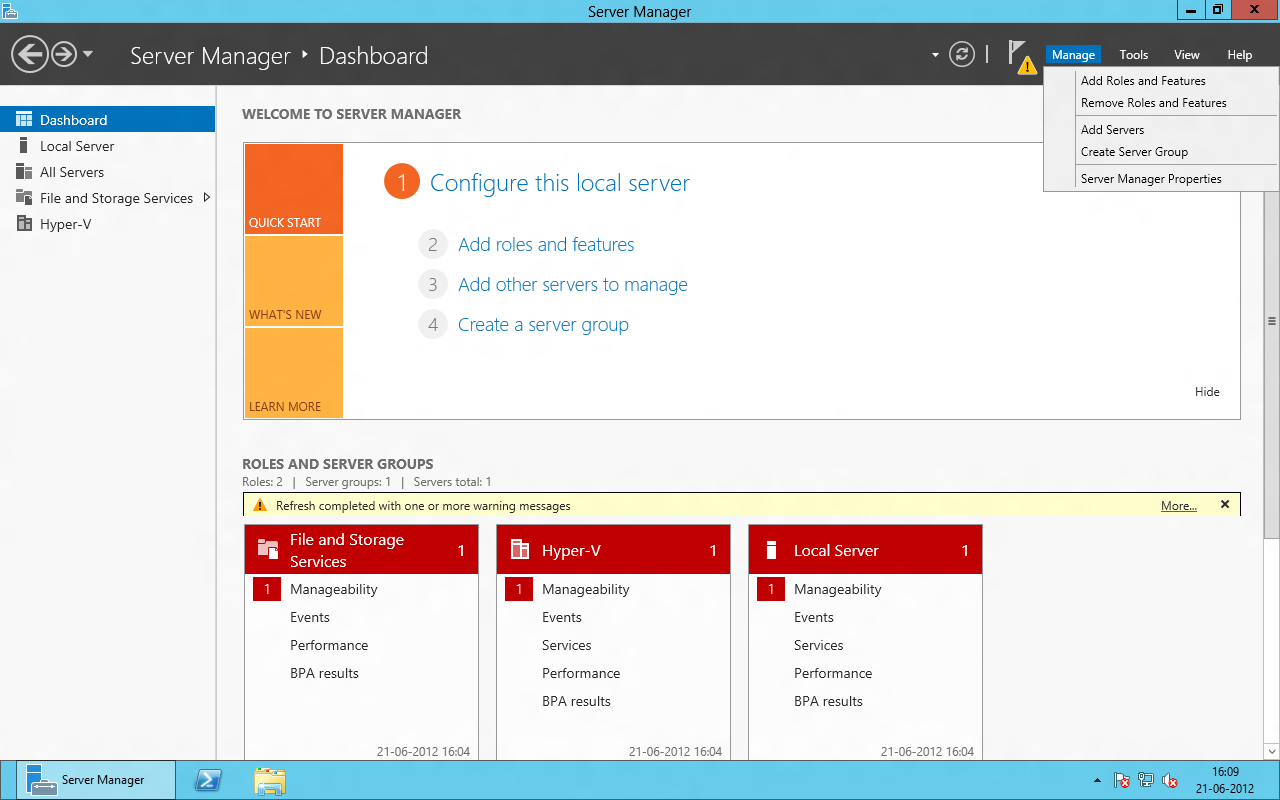Image resolution: width=1280 pixels, height=800 pixels.
Task: Show hidden tray icons arrow
Action: coord(1098,781)
